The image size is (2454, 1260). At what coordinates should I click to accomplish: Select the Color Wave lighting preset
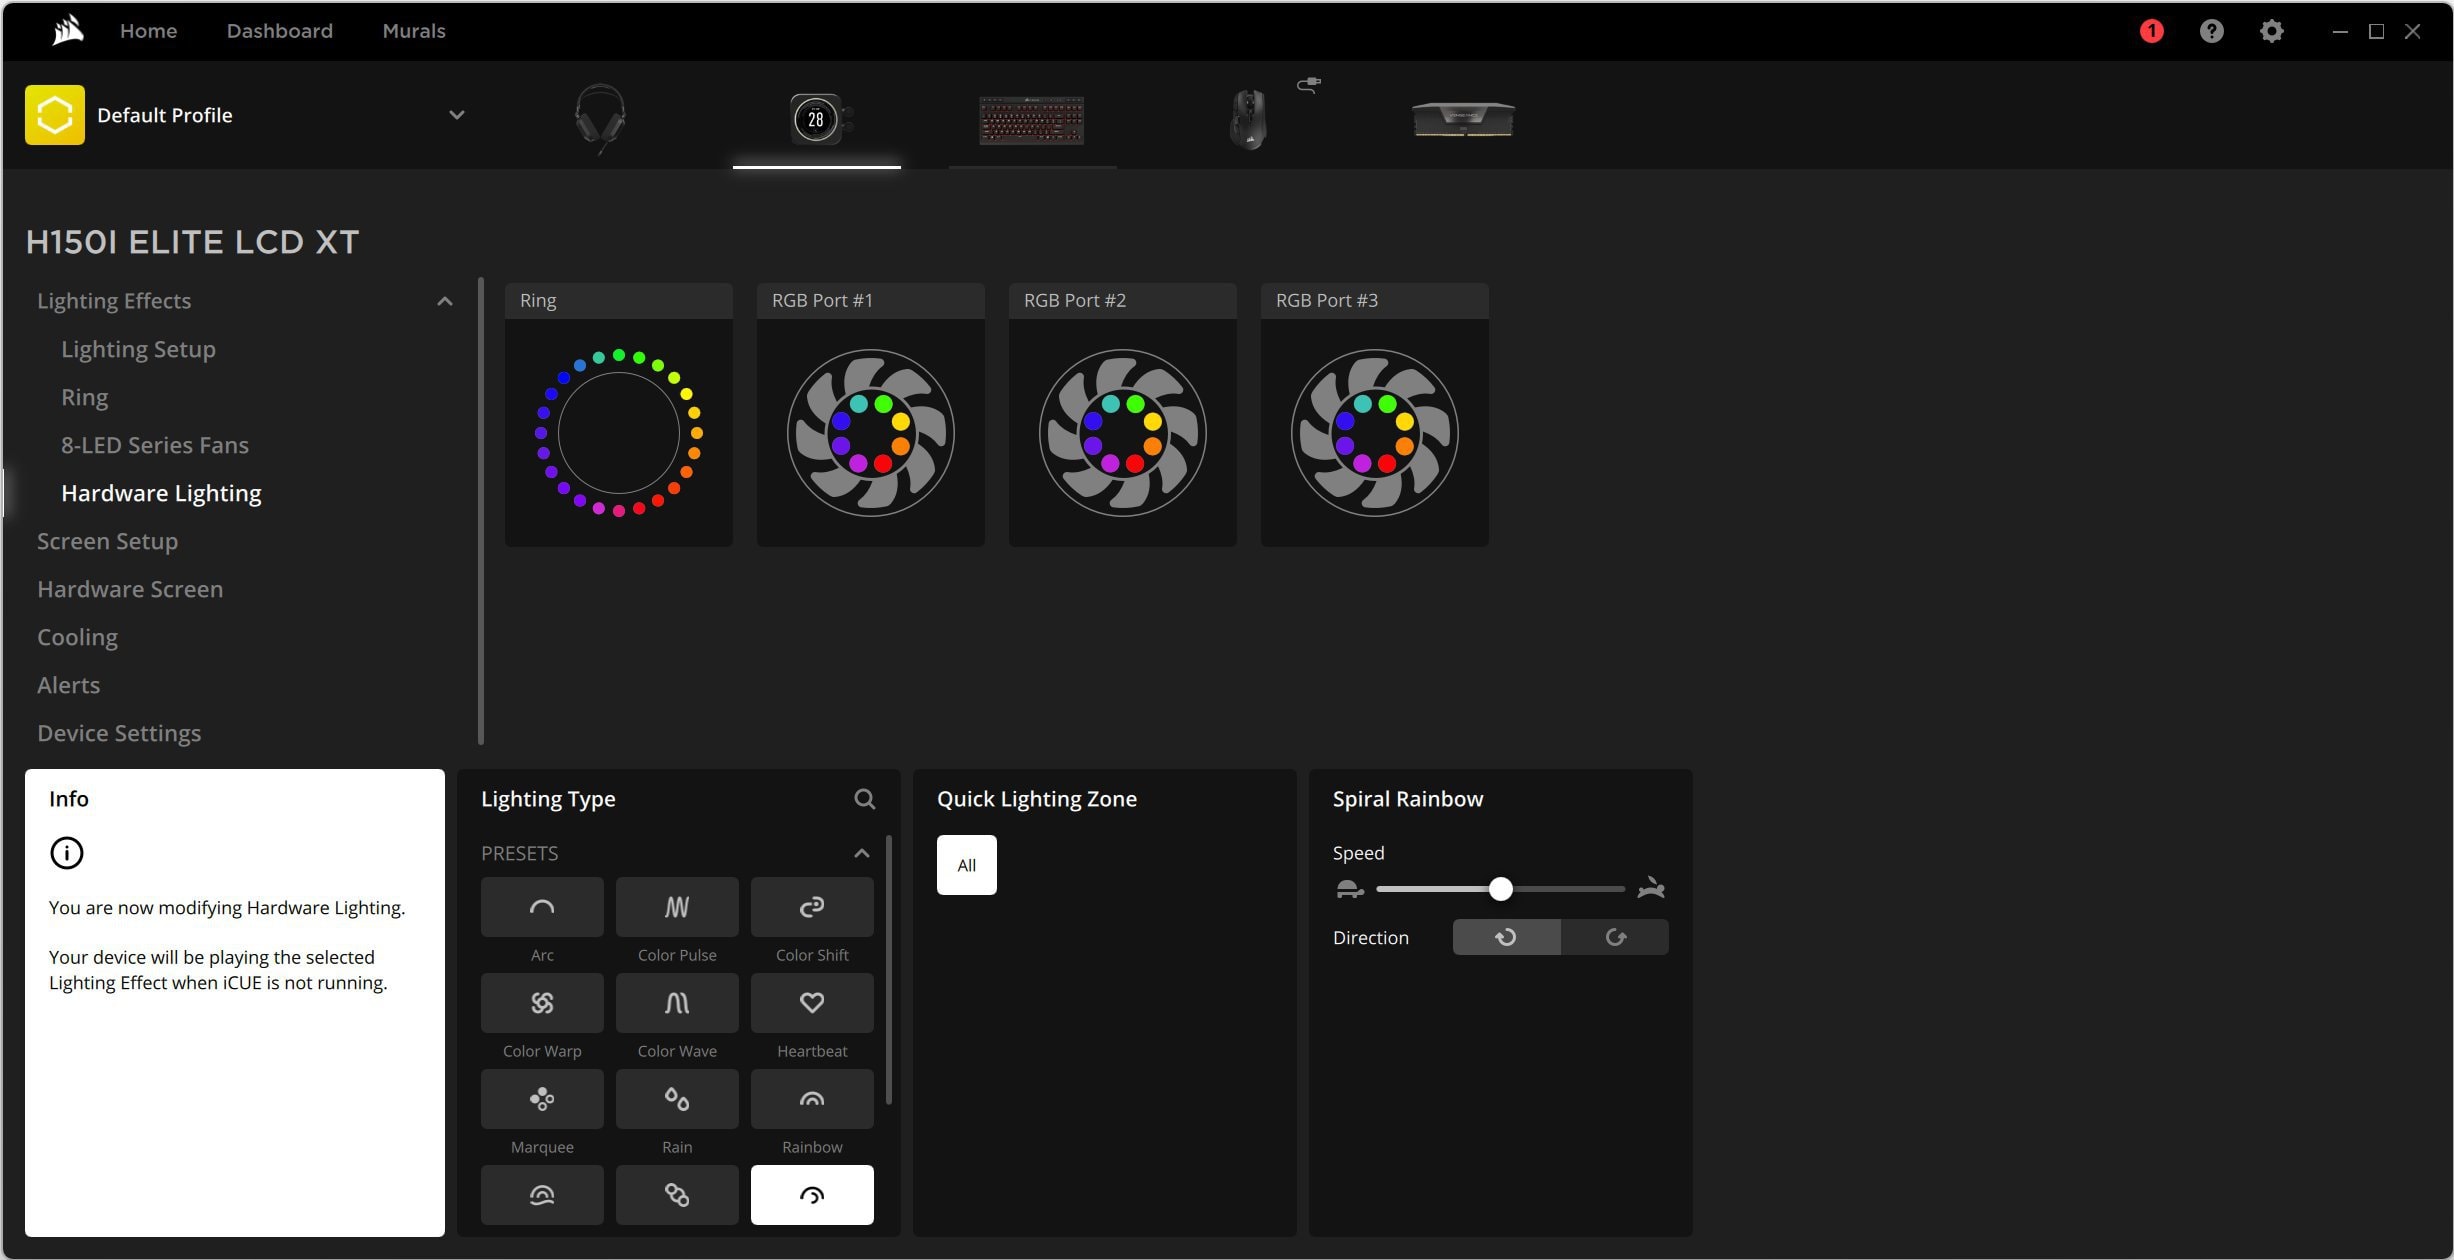pyautogui.click(x=677, y=1003)
